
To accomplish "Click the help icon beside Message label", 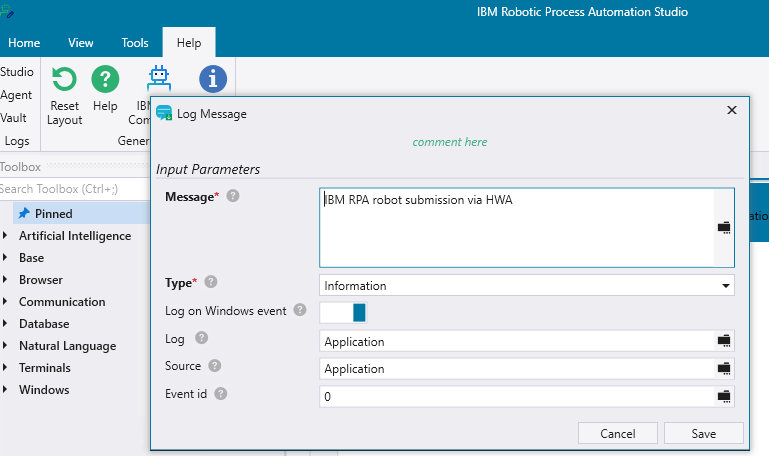I will (233, 196).
